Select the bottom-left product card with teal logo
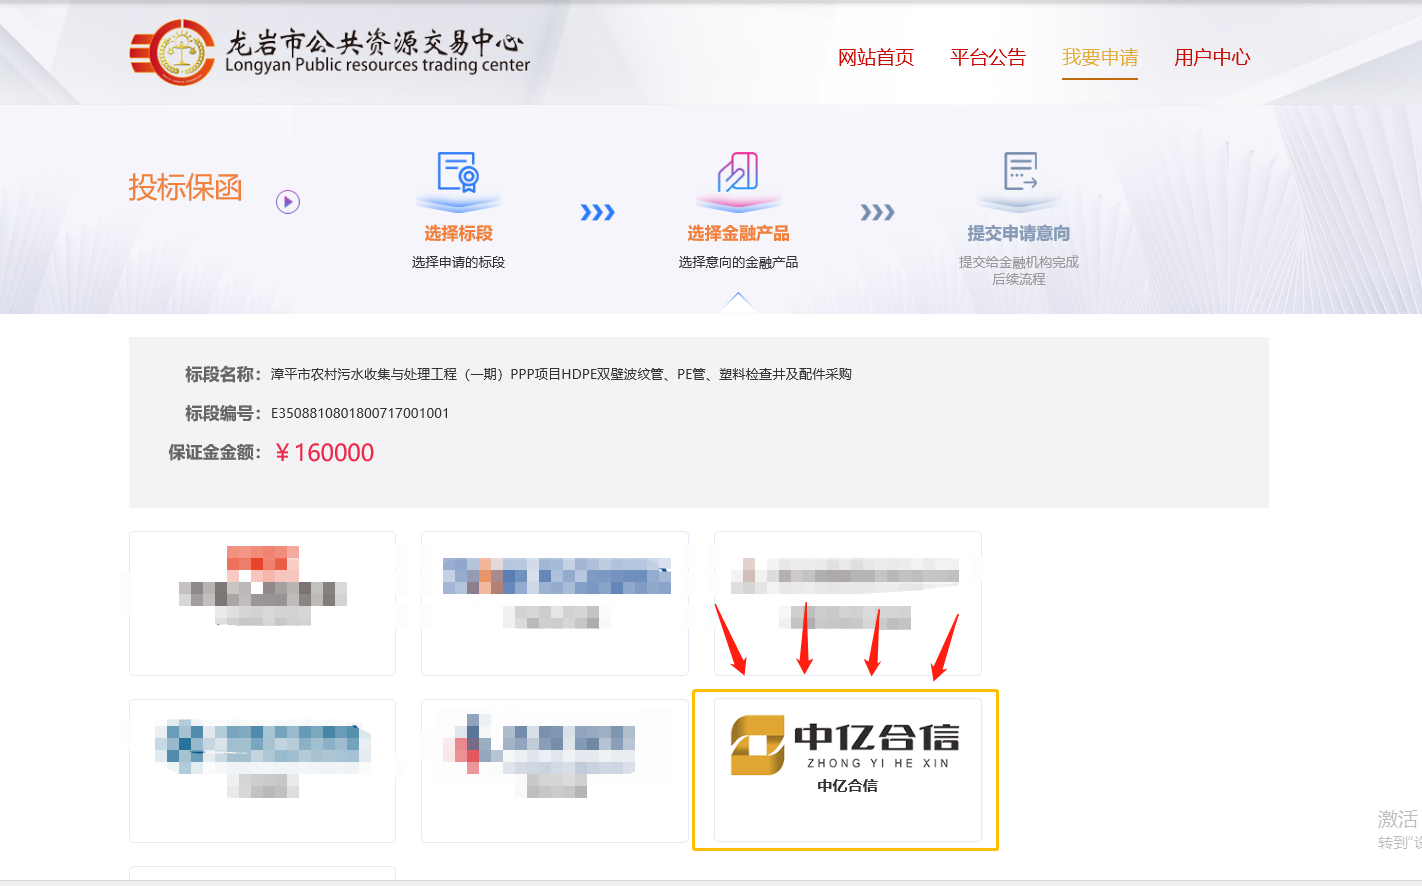1422x886 pixels. click(x=262, y=770)
